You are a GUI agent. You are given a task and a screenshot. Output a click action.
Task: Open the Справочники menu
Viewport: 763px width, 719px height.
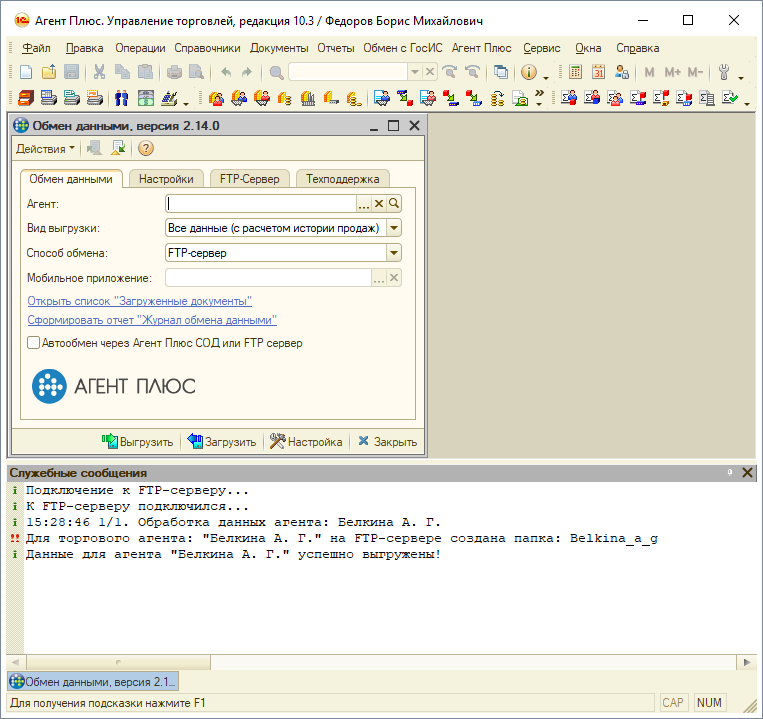(x=207, y=48)
